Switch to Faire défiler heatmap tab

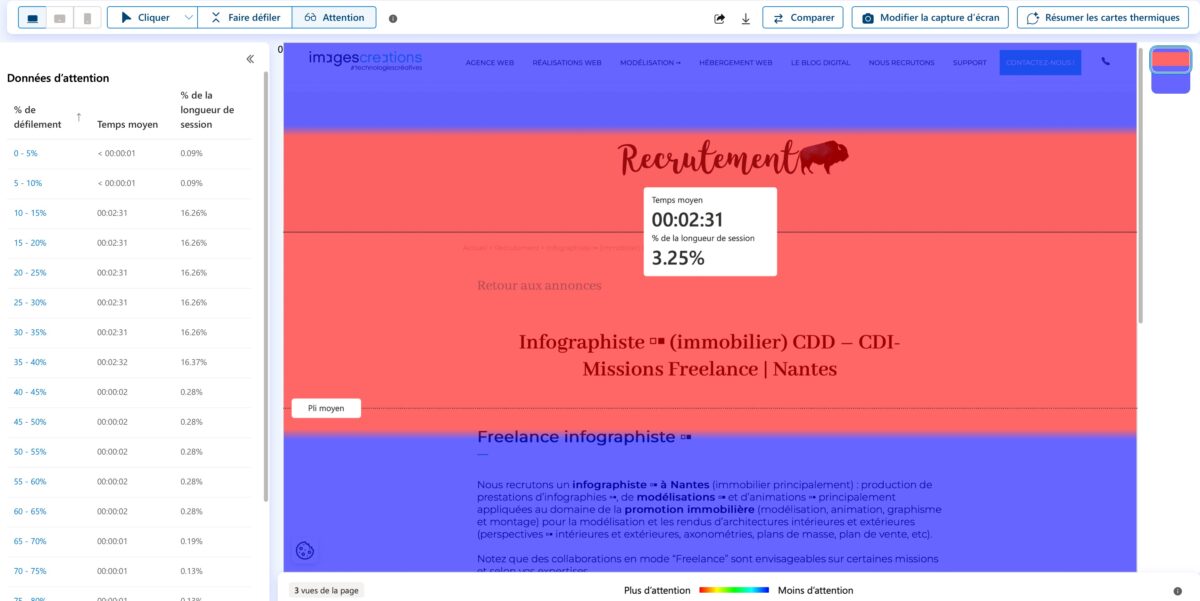pyautogui.click(x=245, y=18)
